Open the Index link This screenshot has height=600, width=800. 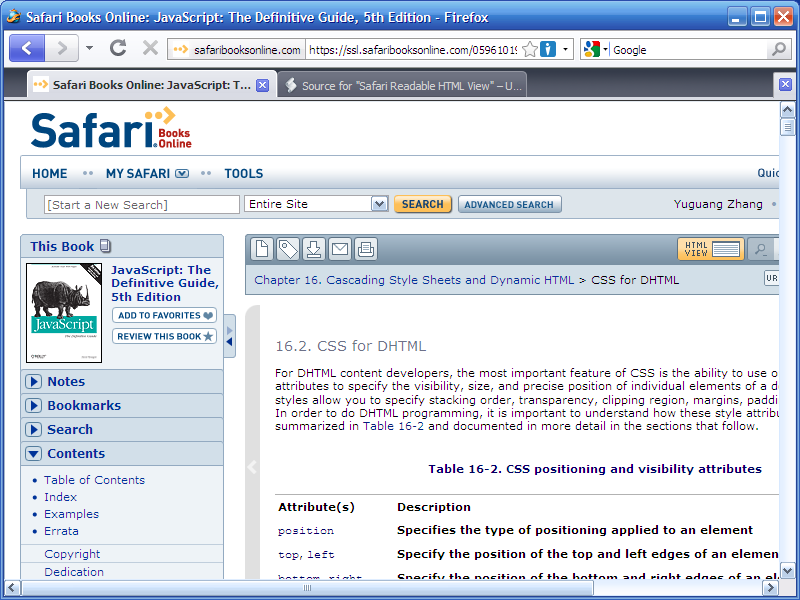pyautogui.click(x=60, y=497)
